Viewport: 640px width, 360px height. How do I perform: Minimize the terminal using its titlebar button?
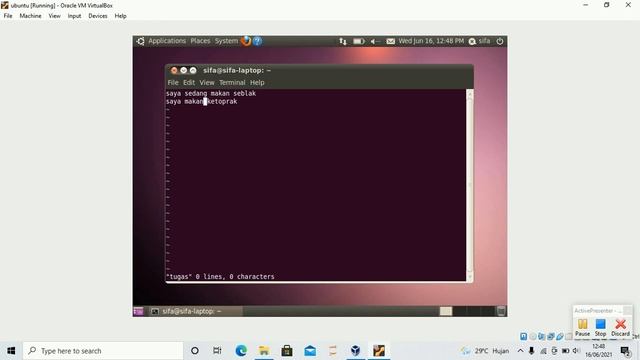click(x=184, y=70)
